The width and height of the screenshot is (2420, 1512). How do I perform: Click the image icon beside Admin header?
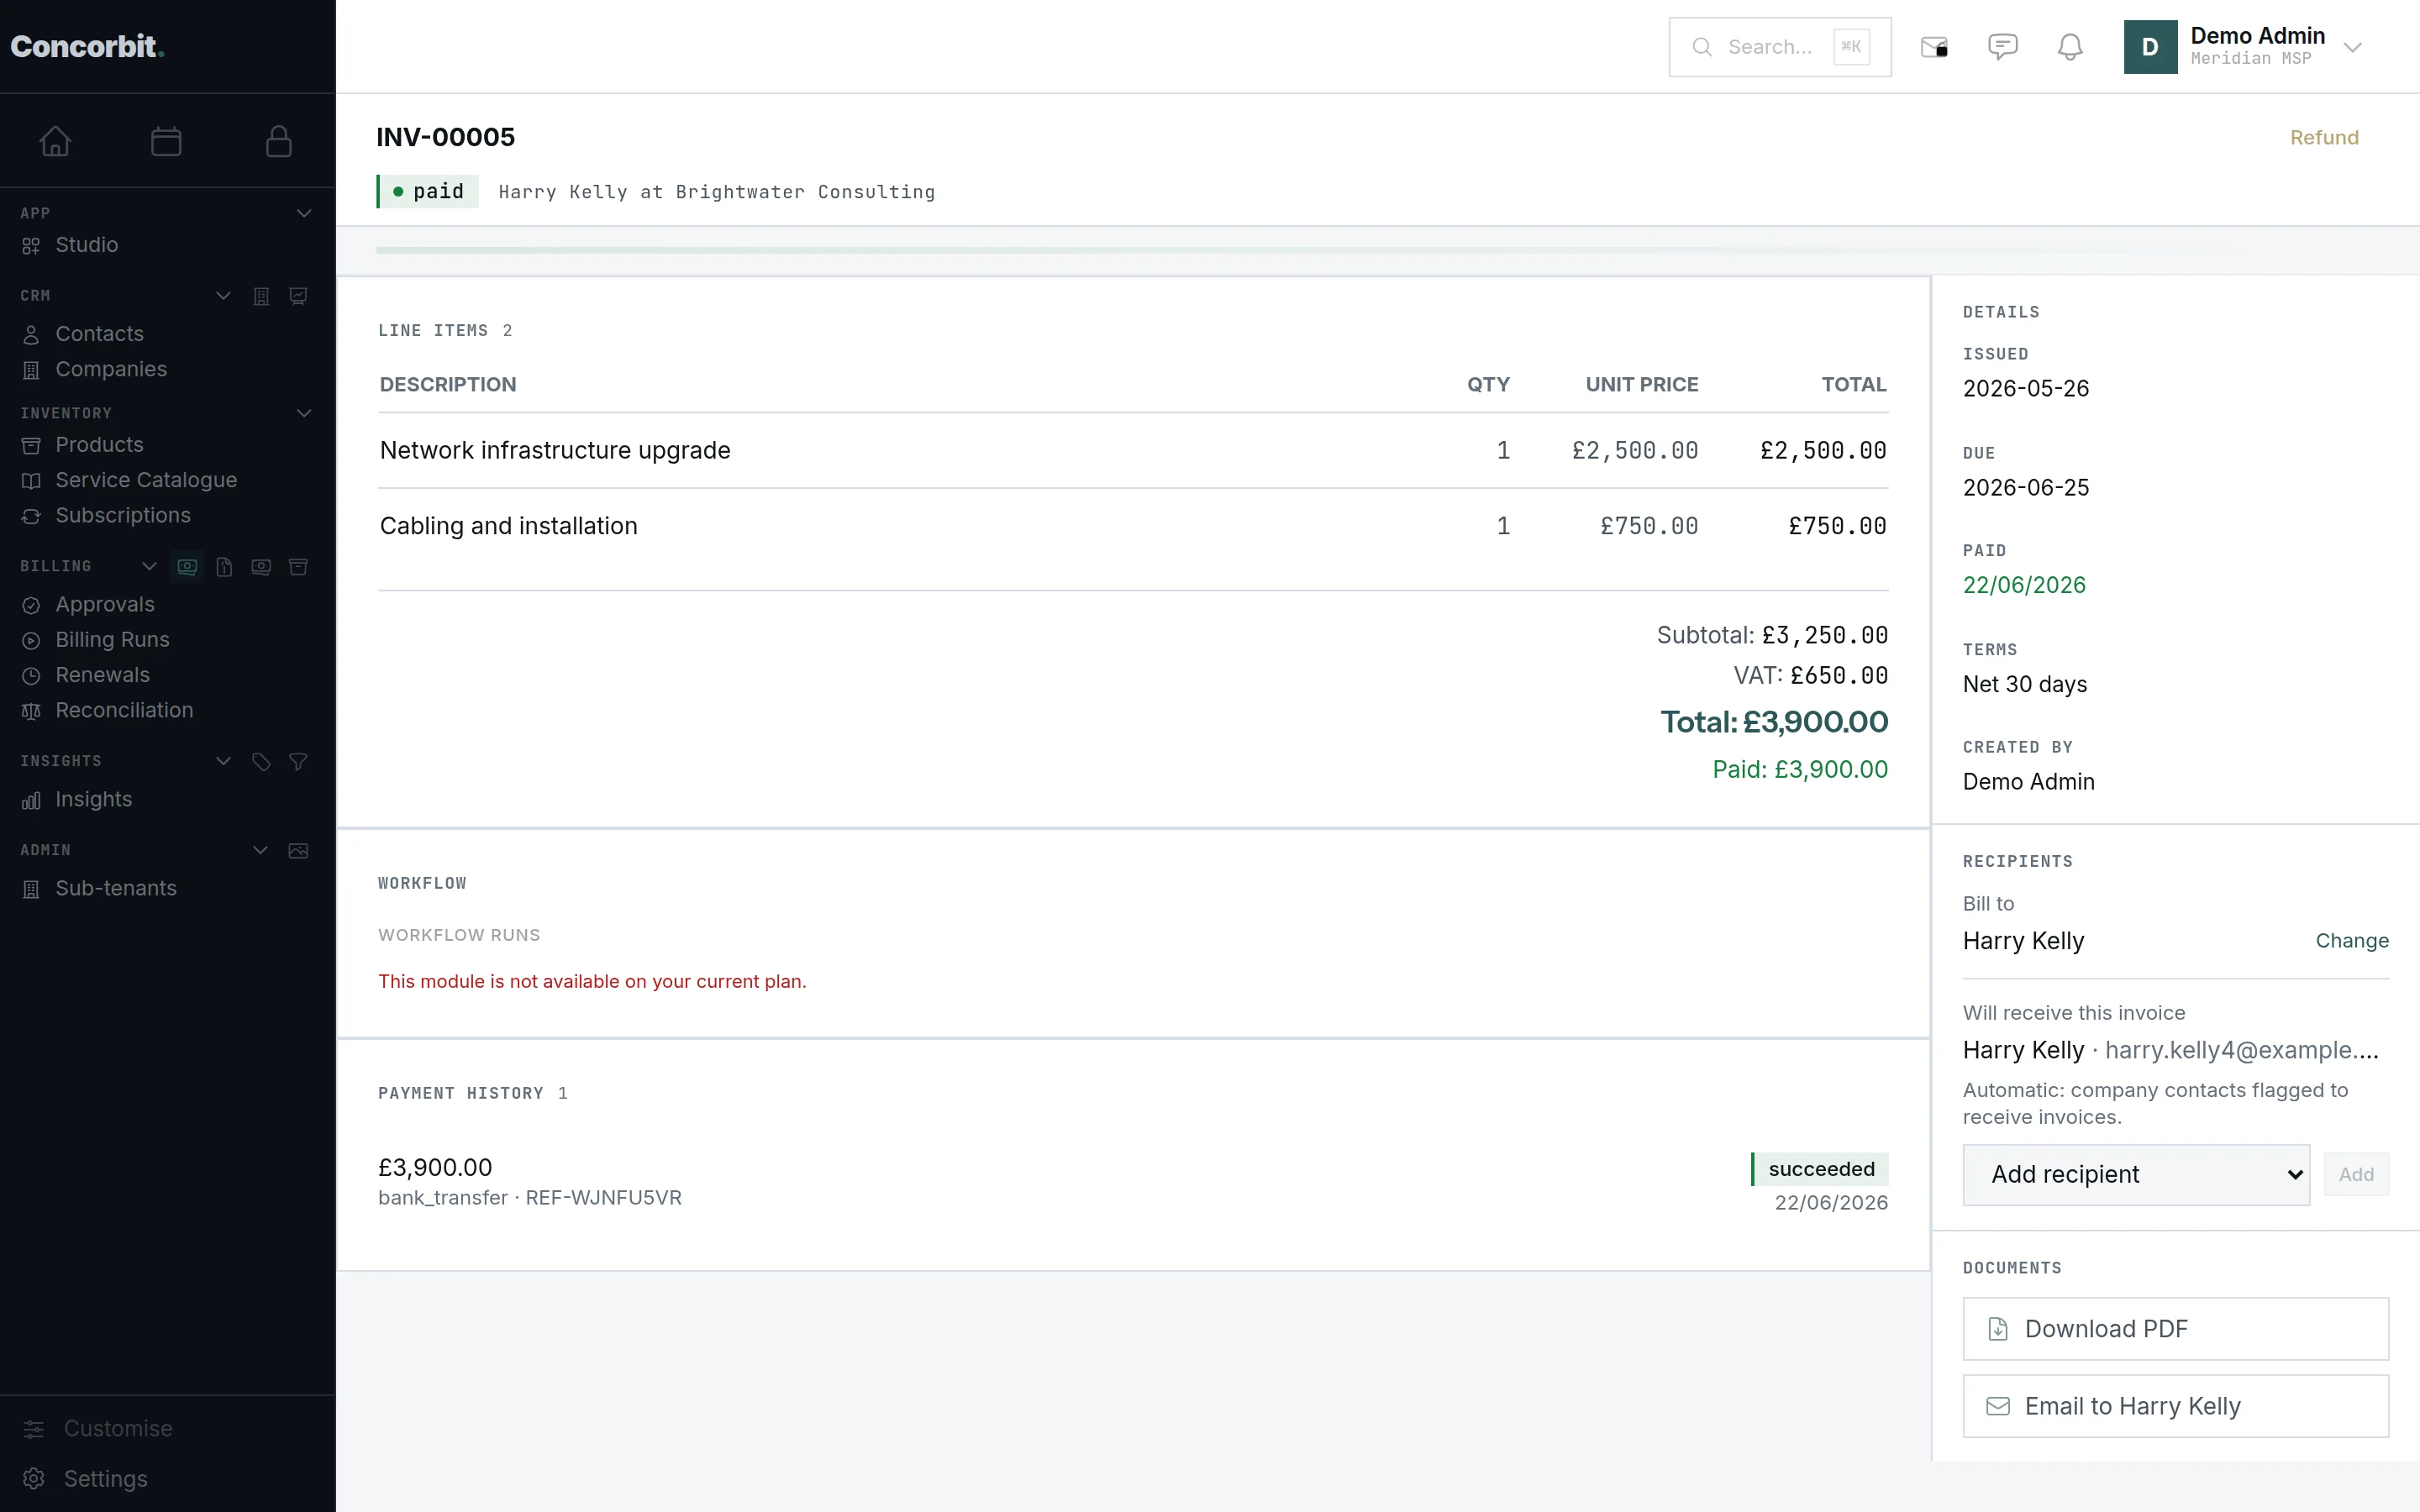click(298, 851)
